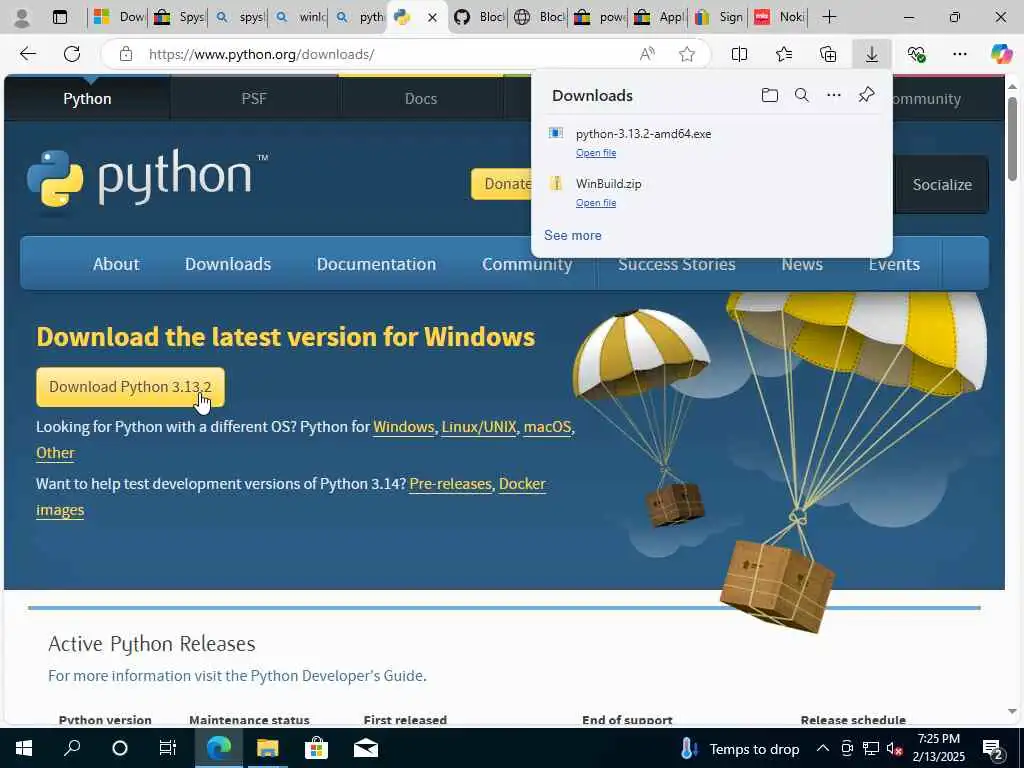Open File Explorer from taskbar
The width and height of the screenshot is (1024, 768).
tap(267, 748)
